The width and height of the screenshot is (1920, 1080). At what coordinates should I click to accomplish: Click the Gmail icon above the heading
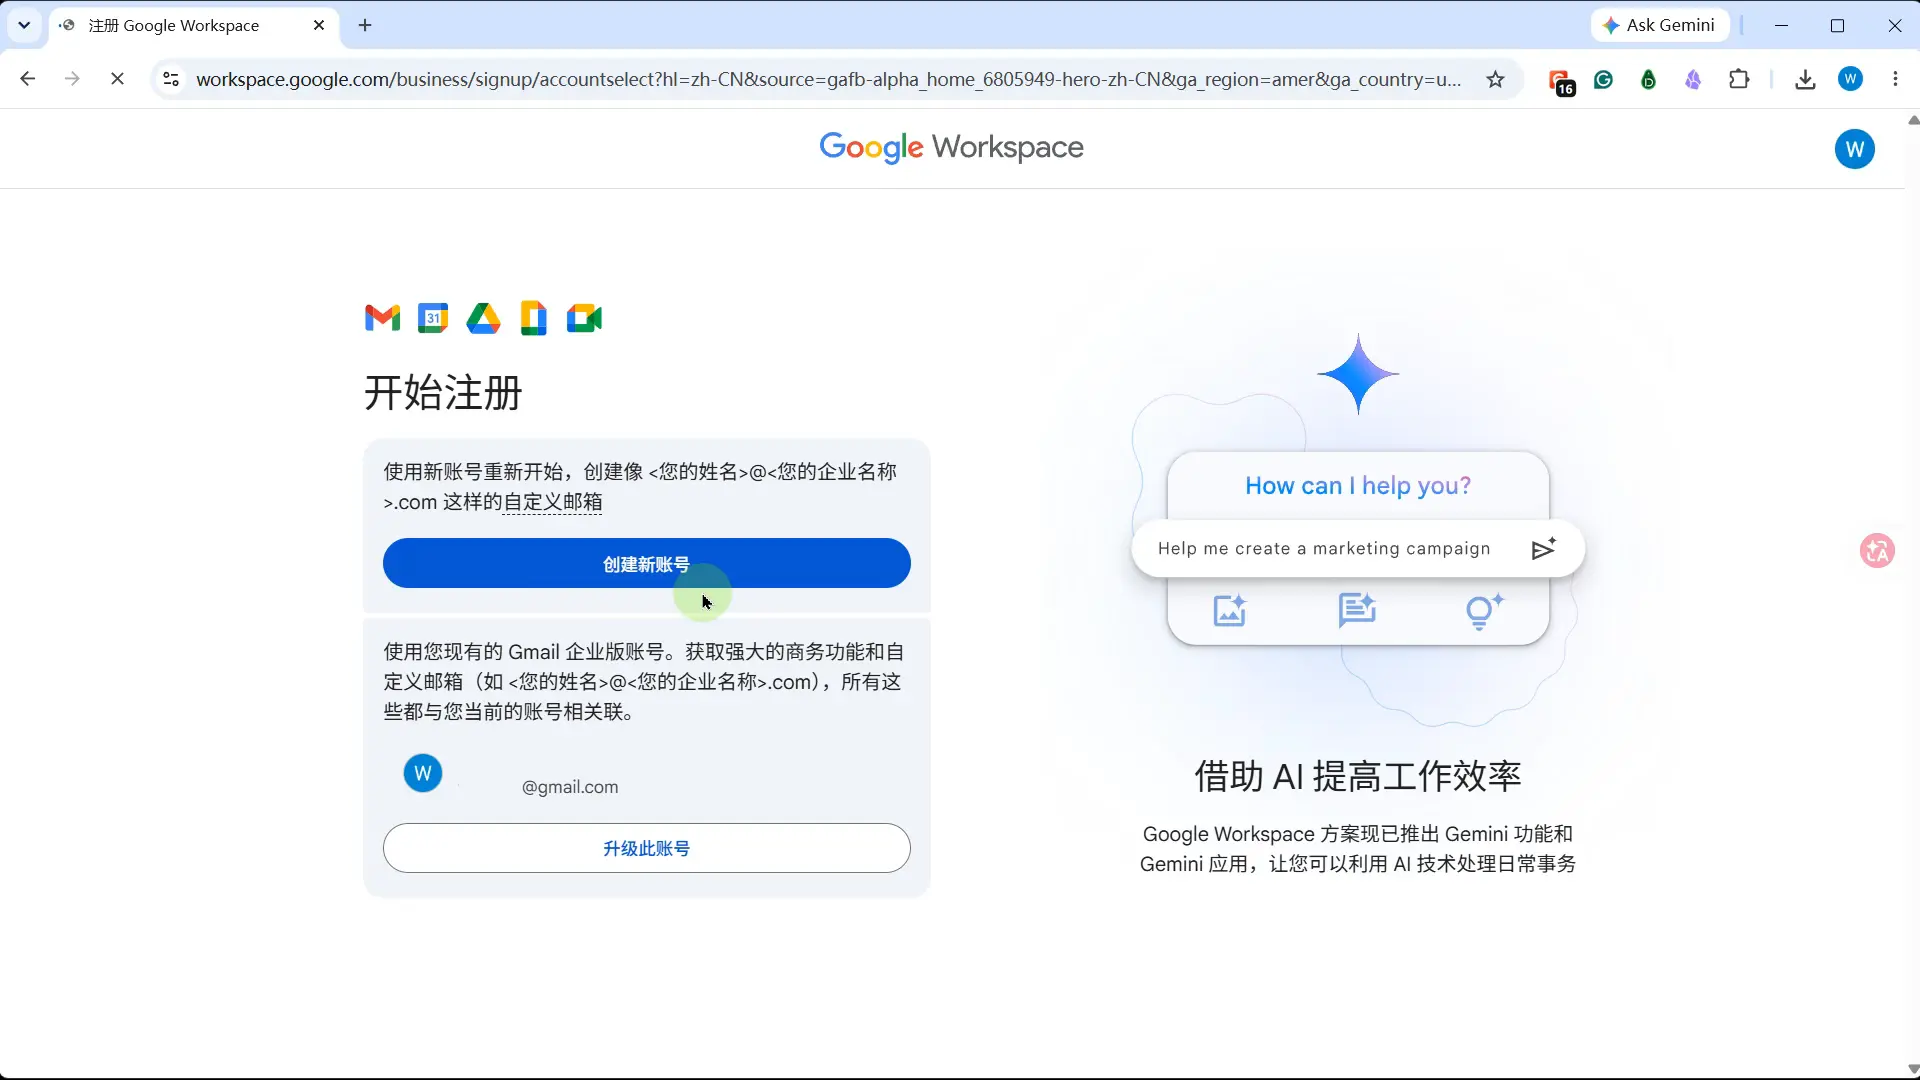[382, 319]
